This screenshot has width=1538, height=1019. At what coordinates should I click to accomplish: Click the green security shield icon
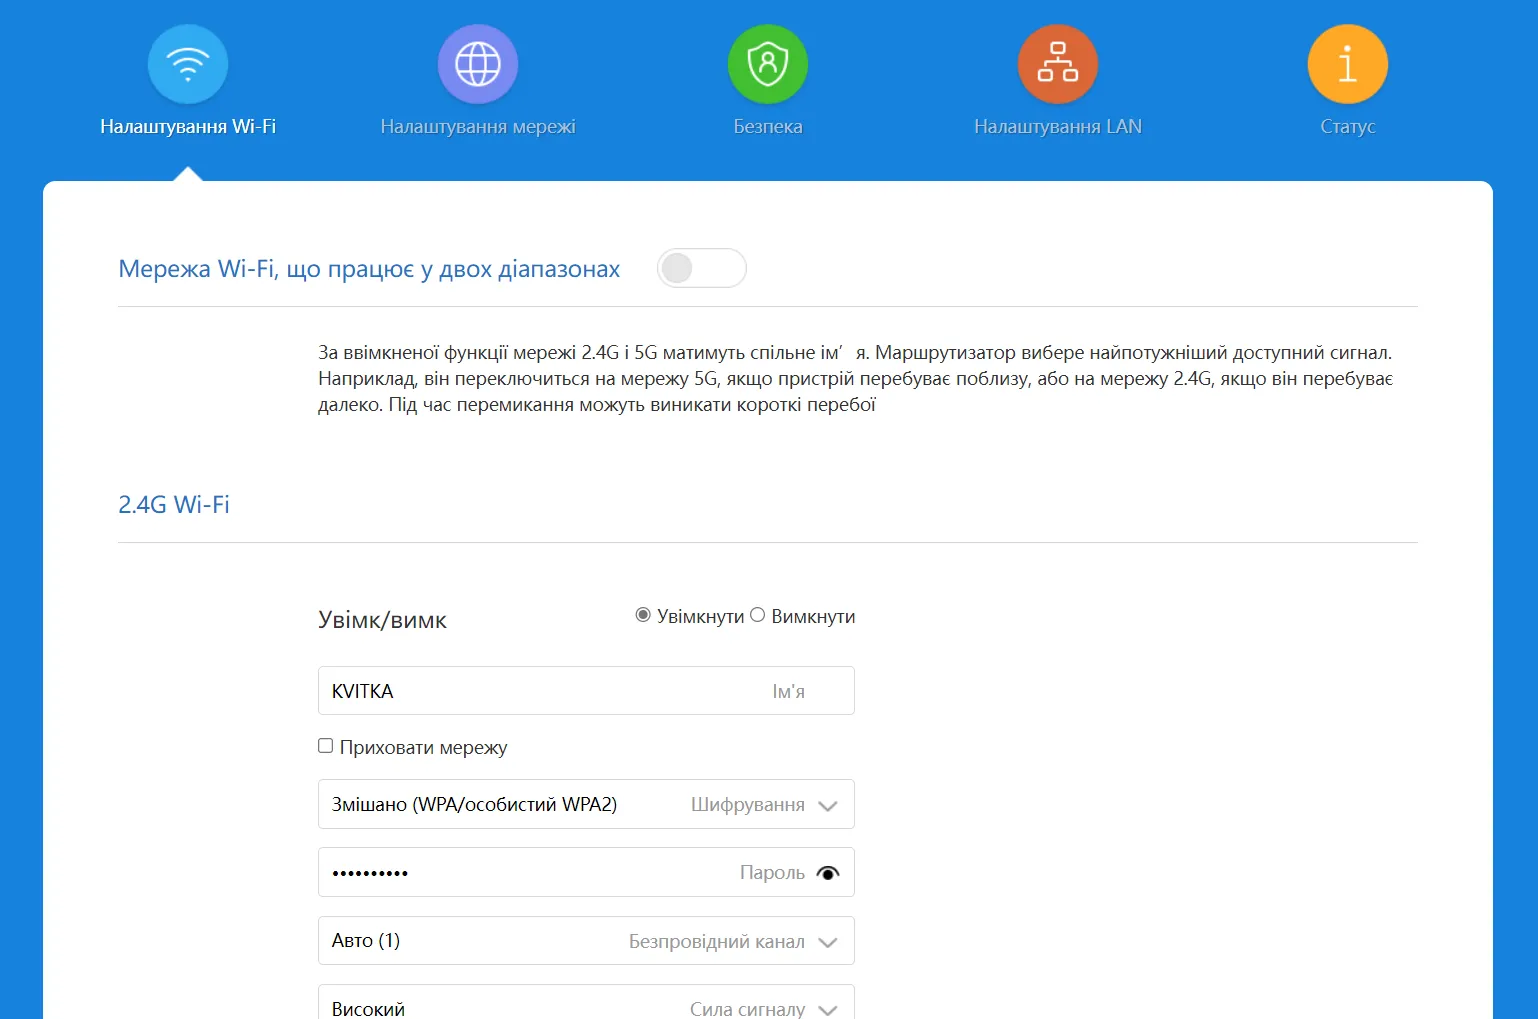tap(768, 64)
